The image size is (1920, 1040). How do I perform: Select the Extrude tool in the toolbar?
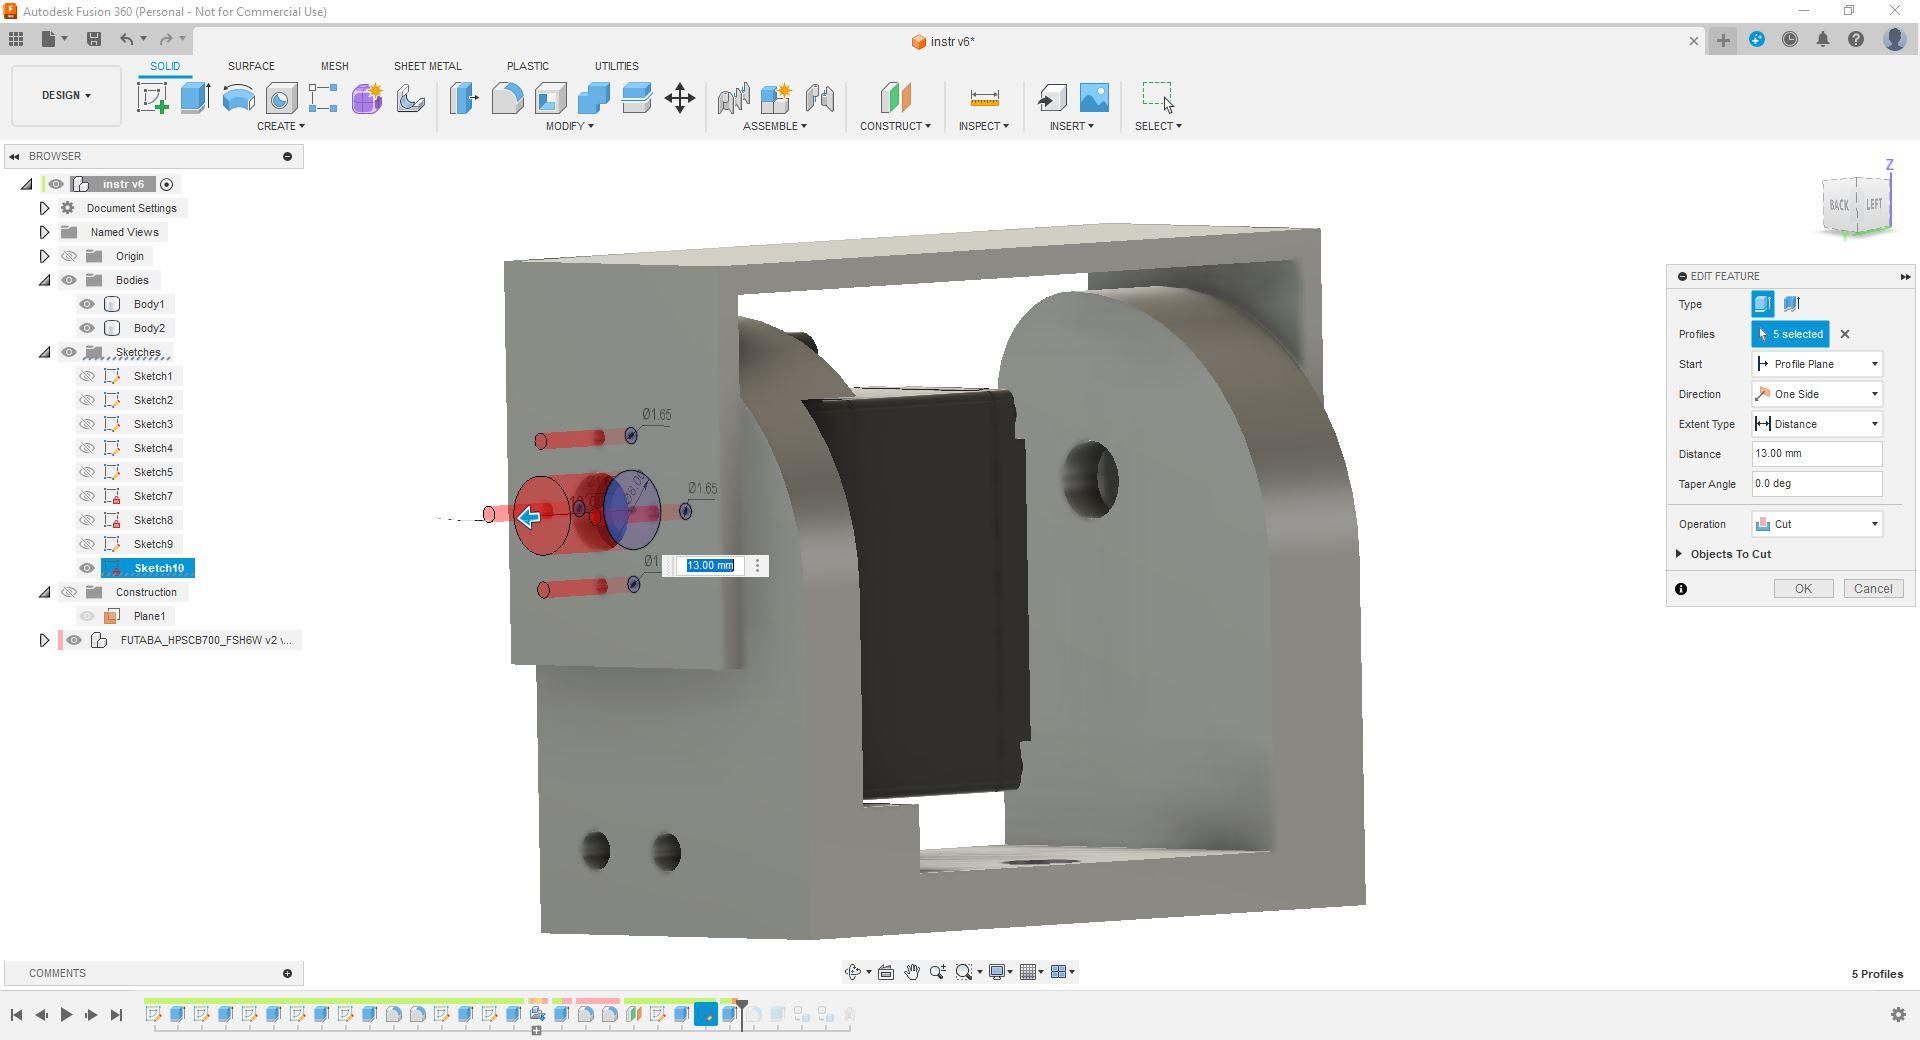[195, 98]
